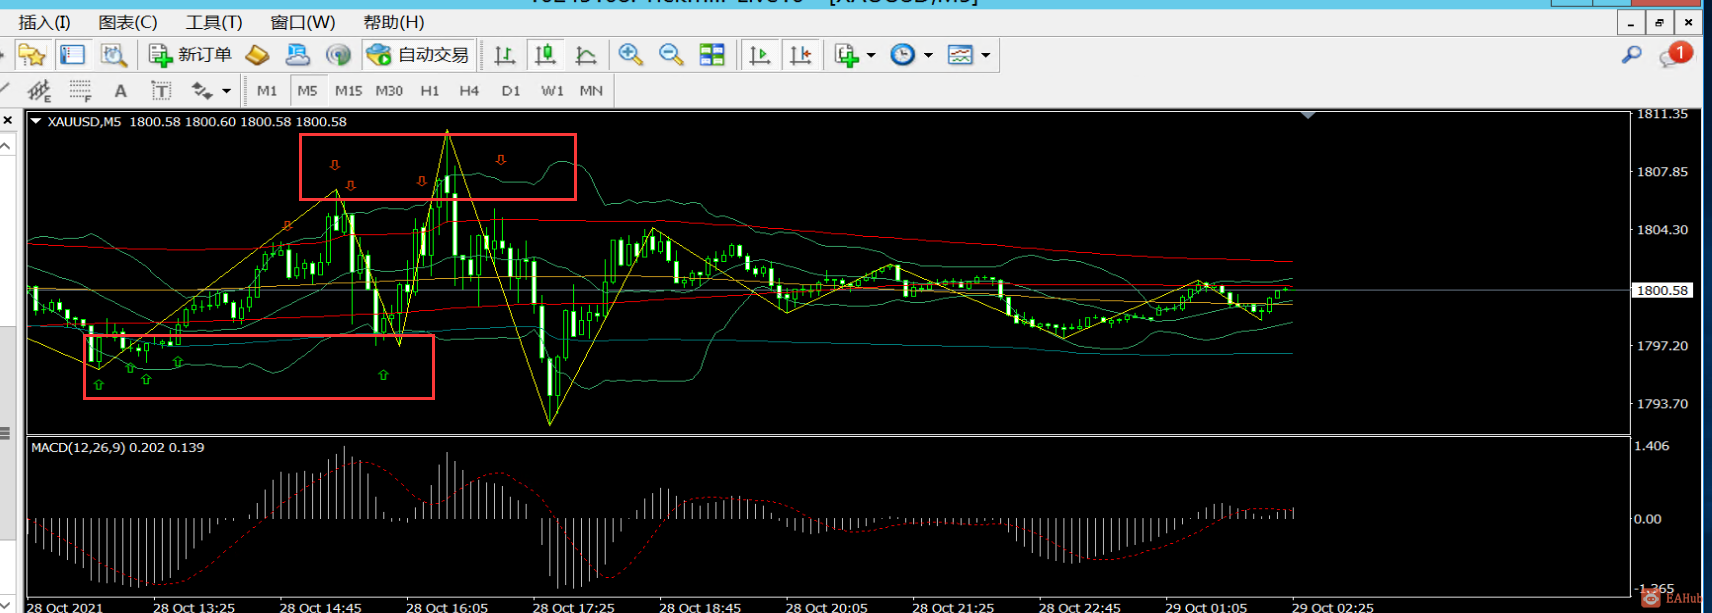
Task: Select the H4 timeframe
Action: click(x=469, y=91)
